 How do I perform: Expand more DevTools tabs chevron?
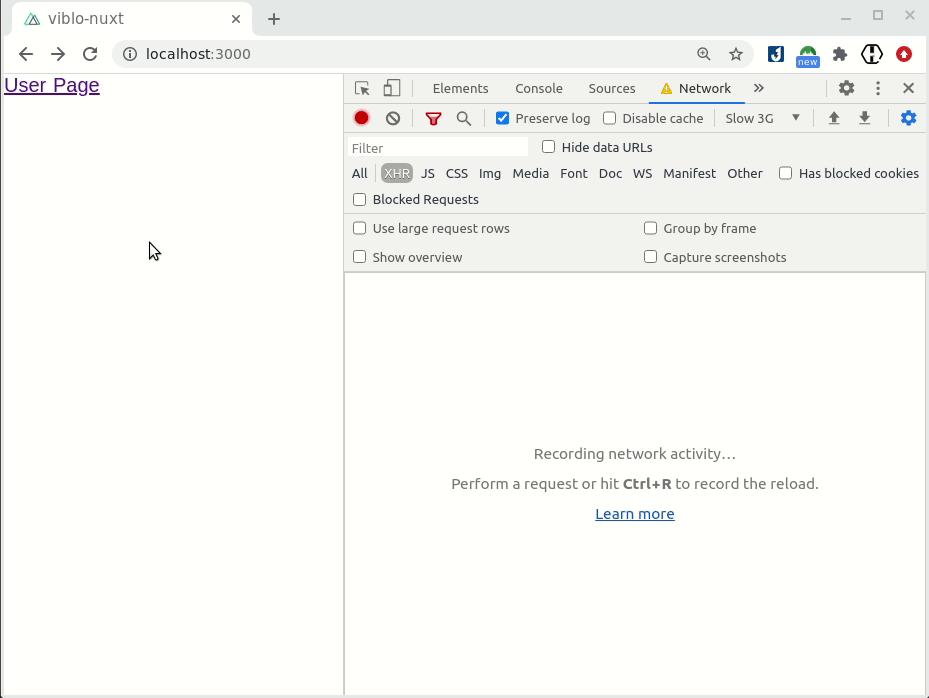[x=758, y=88]
